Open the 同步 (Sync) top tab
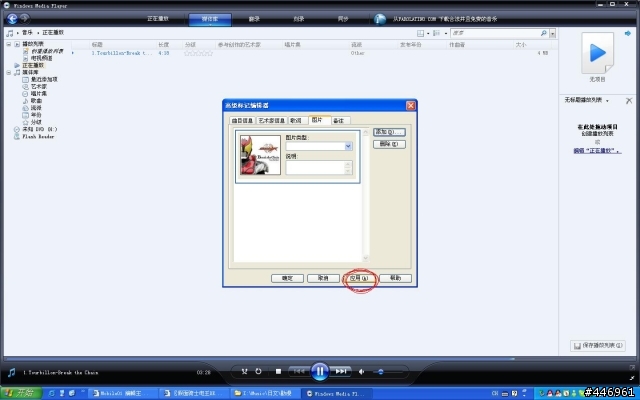640x400 pixels. (343, 19)
